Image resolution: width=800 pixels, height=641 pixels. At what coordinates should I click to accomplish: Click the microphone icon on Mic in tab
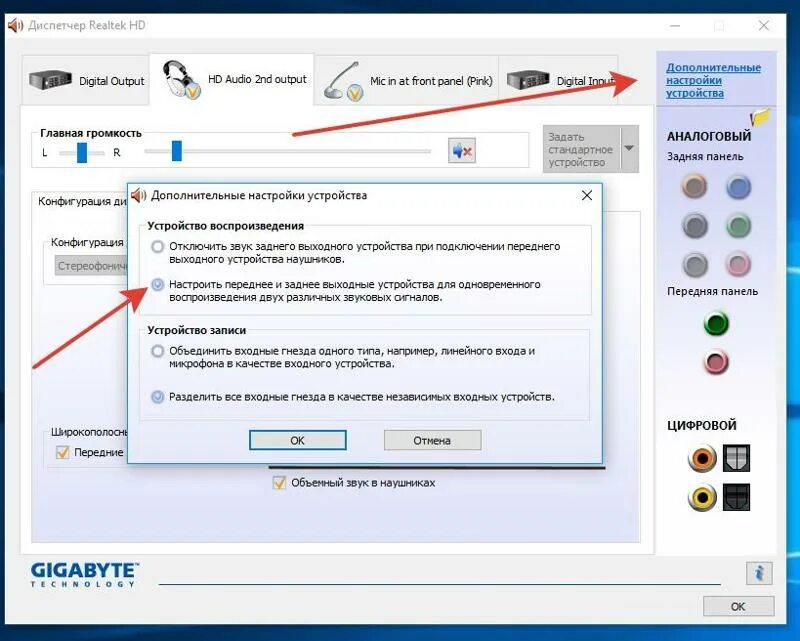tap(343, 82)
